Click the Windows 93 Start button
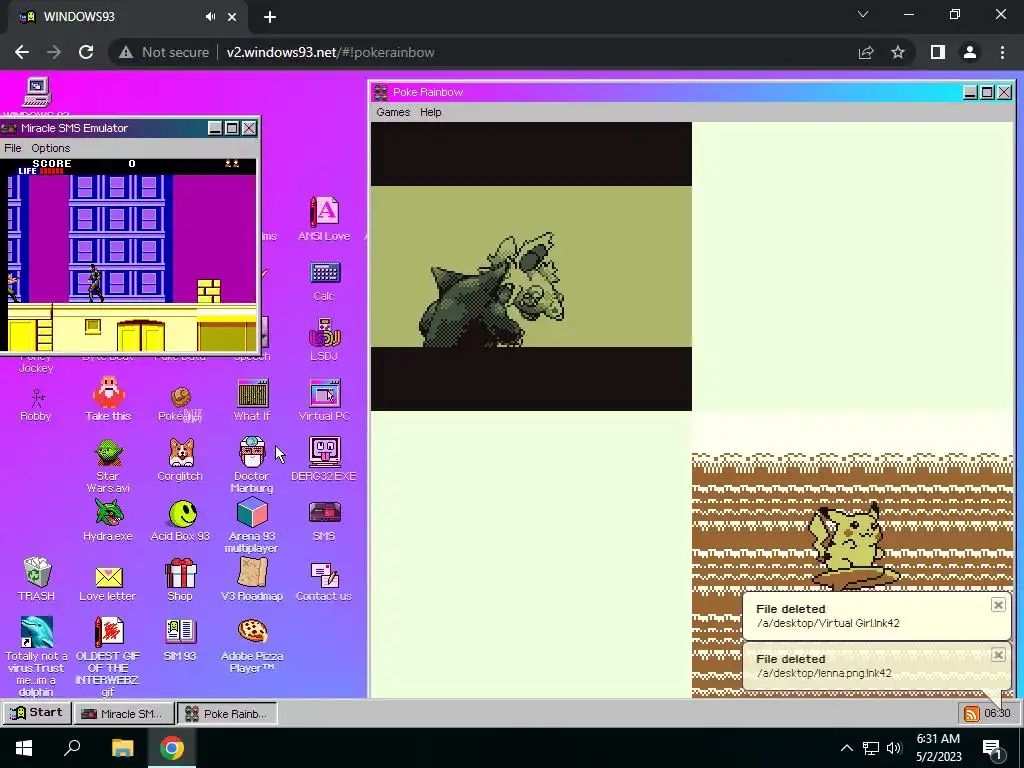This screenshot has width=1024, height=768. (37, 713)
